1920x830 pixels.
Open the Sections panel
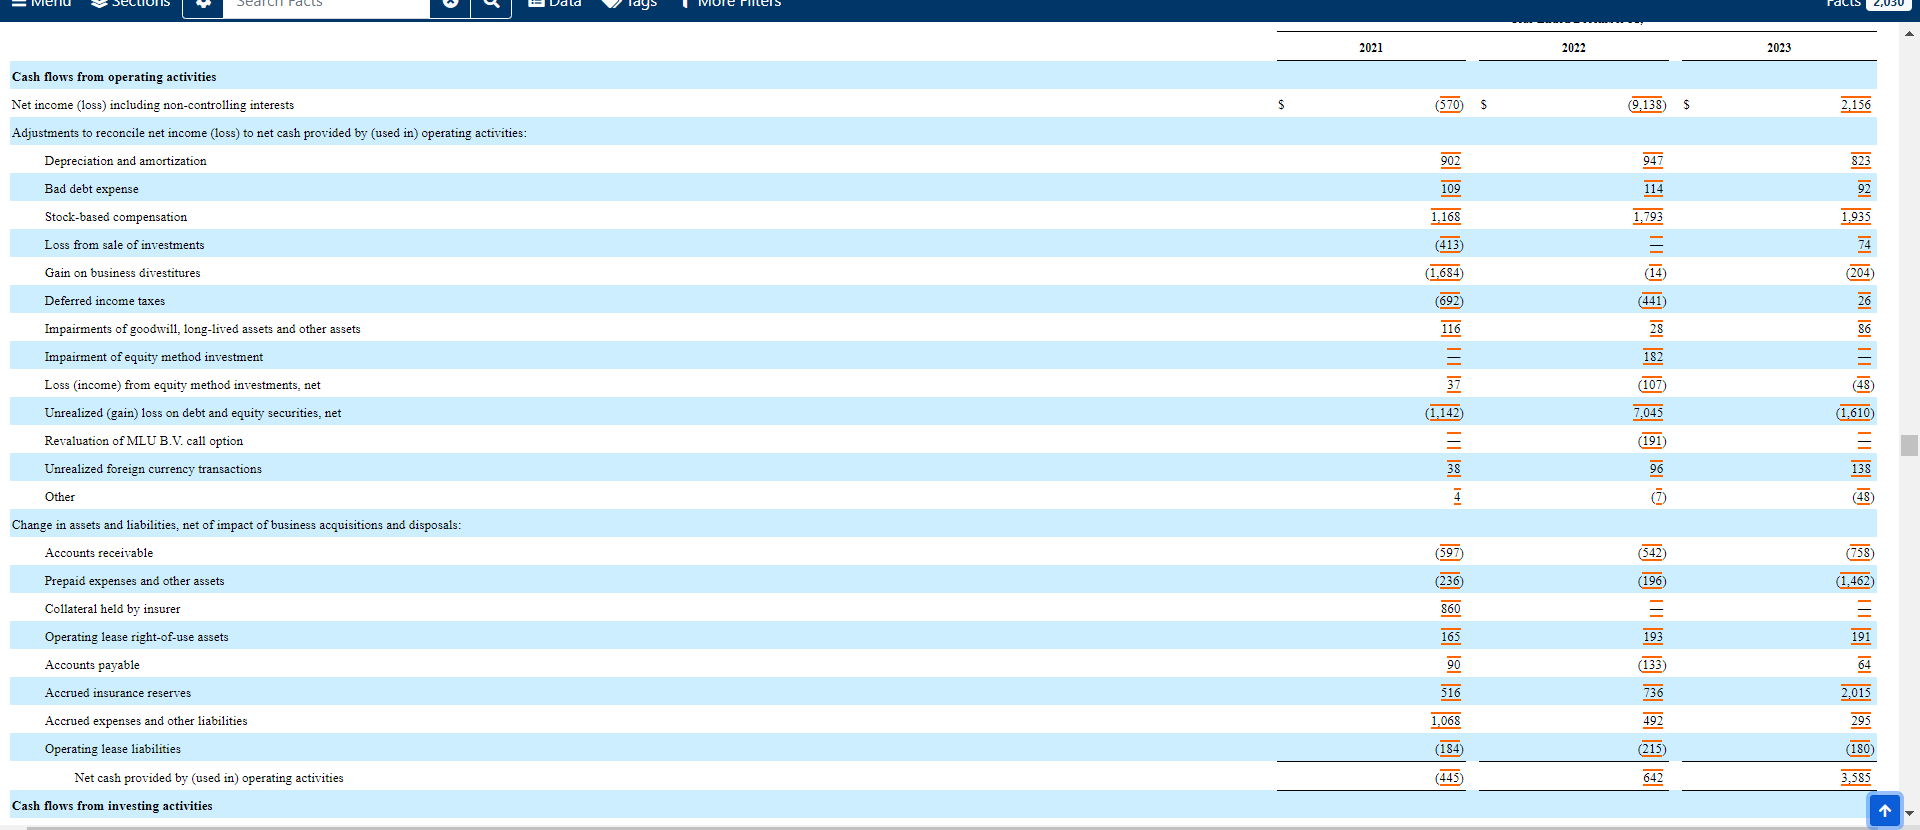coord(131,4)
